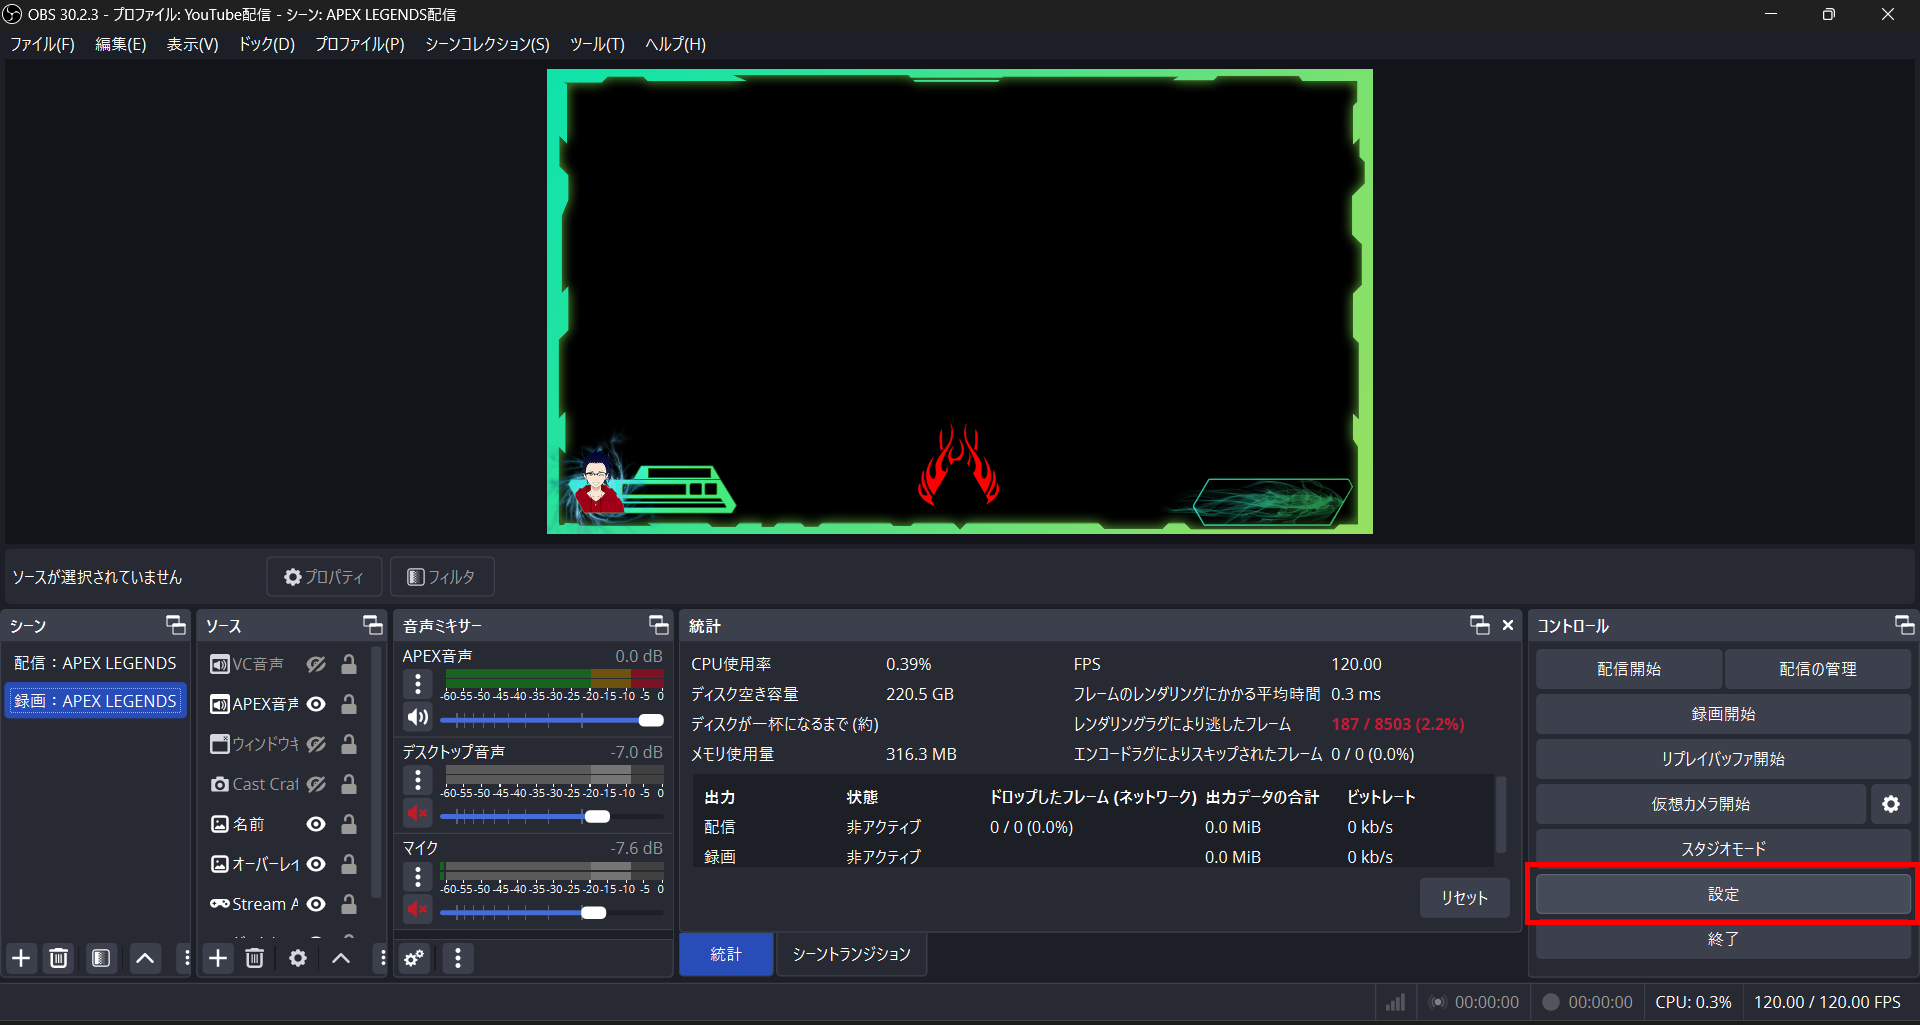
Task: Start streaming with 配信開始 button
Action: (x=1627, y=668)
